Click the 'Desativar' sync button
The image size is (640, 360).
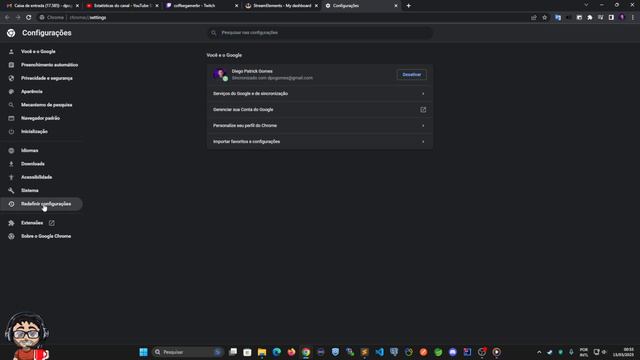(x=411, y=75)
